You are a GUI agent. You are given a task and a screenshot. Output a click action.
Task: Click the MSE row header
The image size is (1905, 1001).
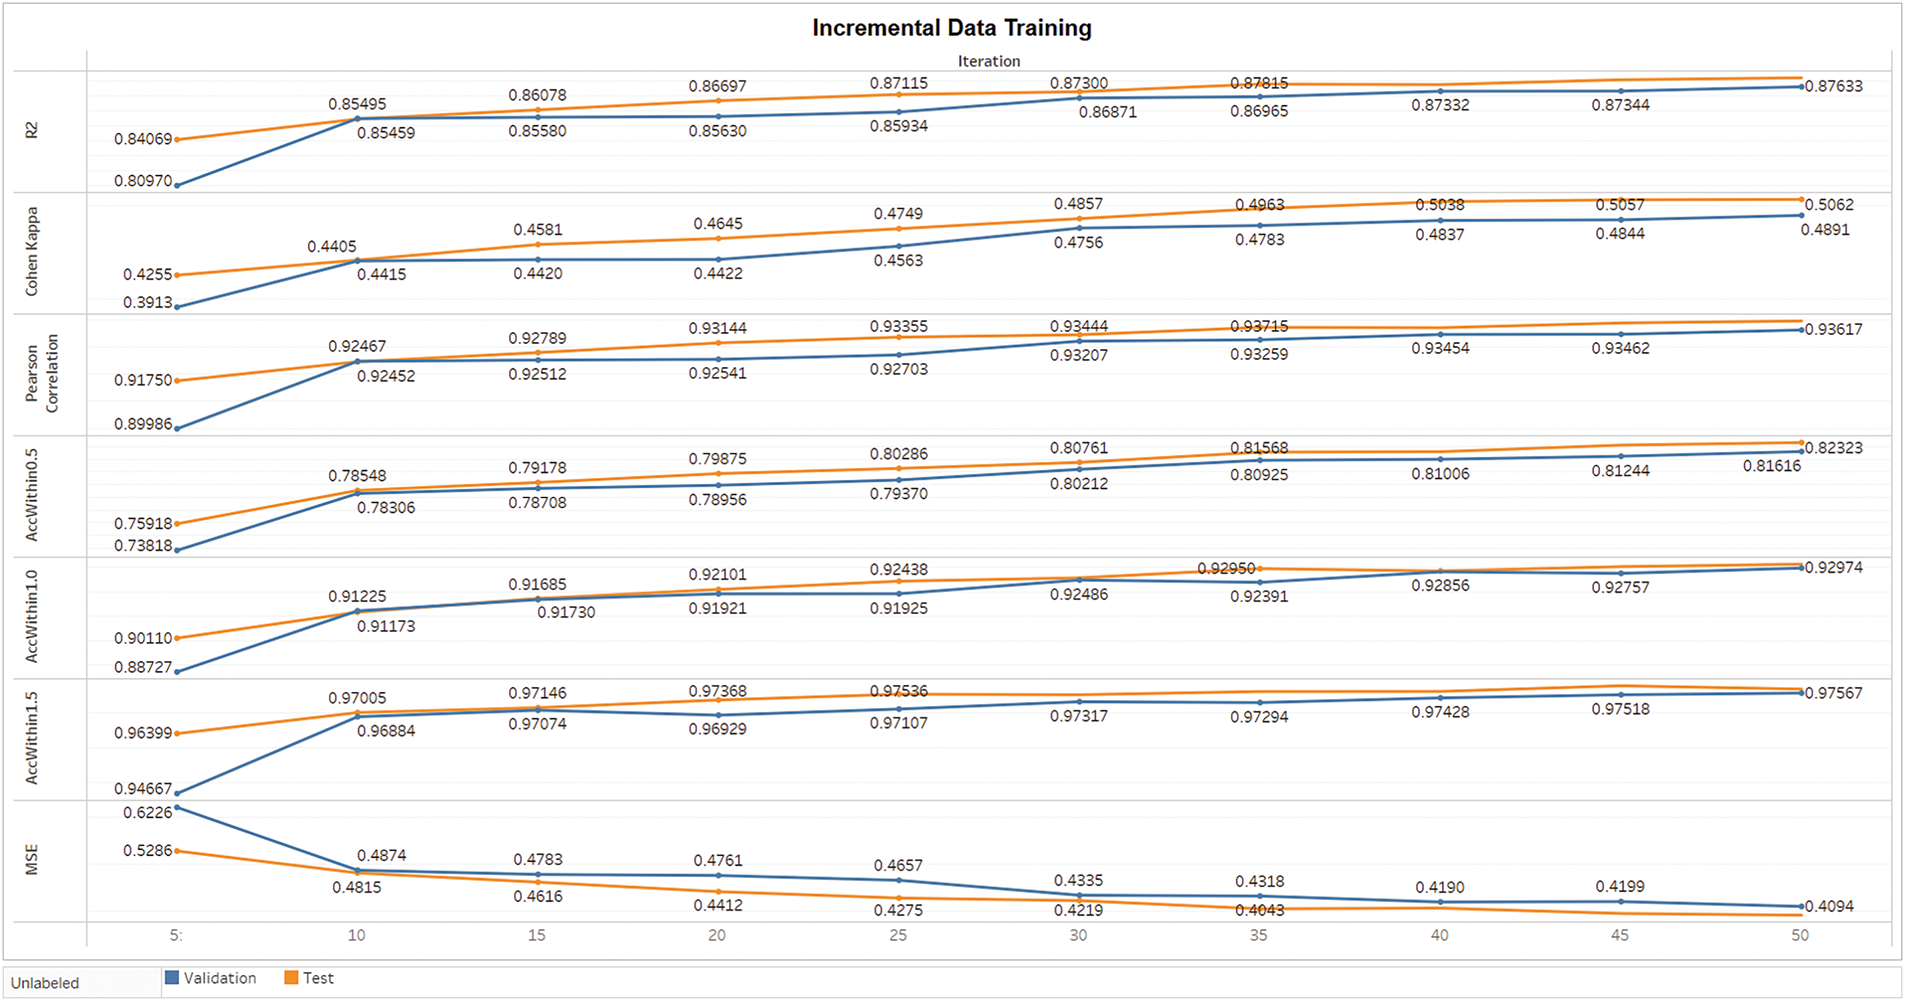[32, 860]
